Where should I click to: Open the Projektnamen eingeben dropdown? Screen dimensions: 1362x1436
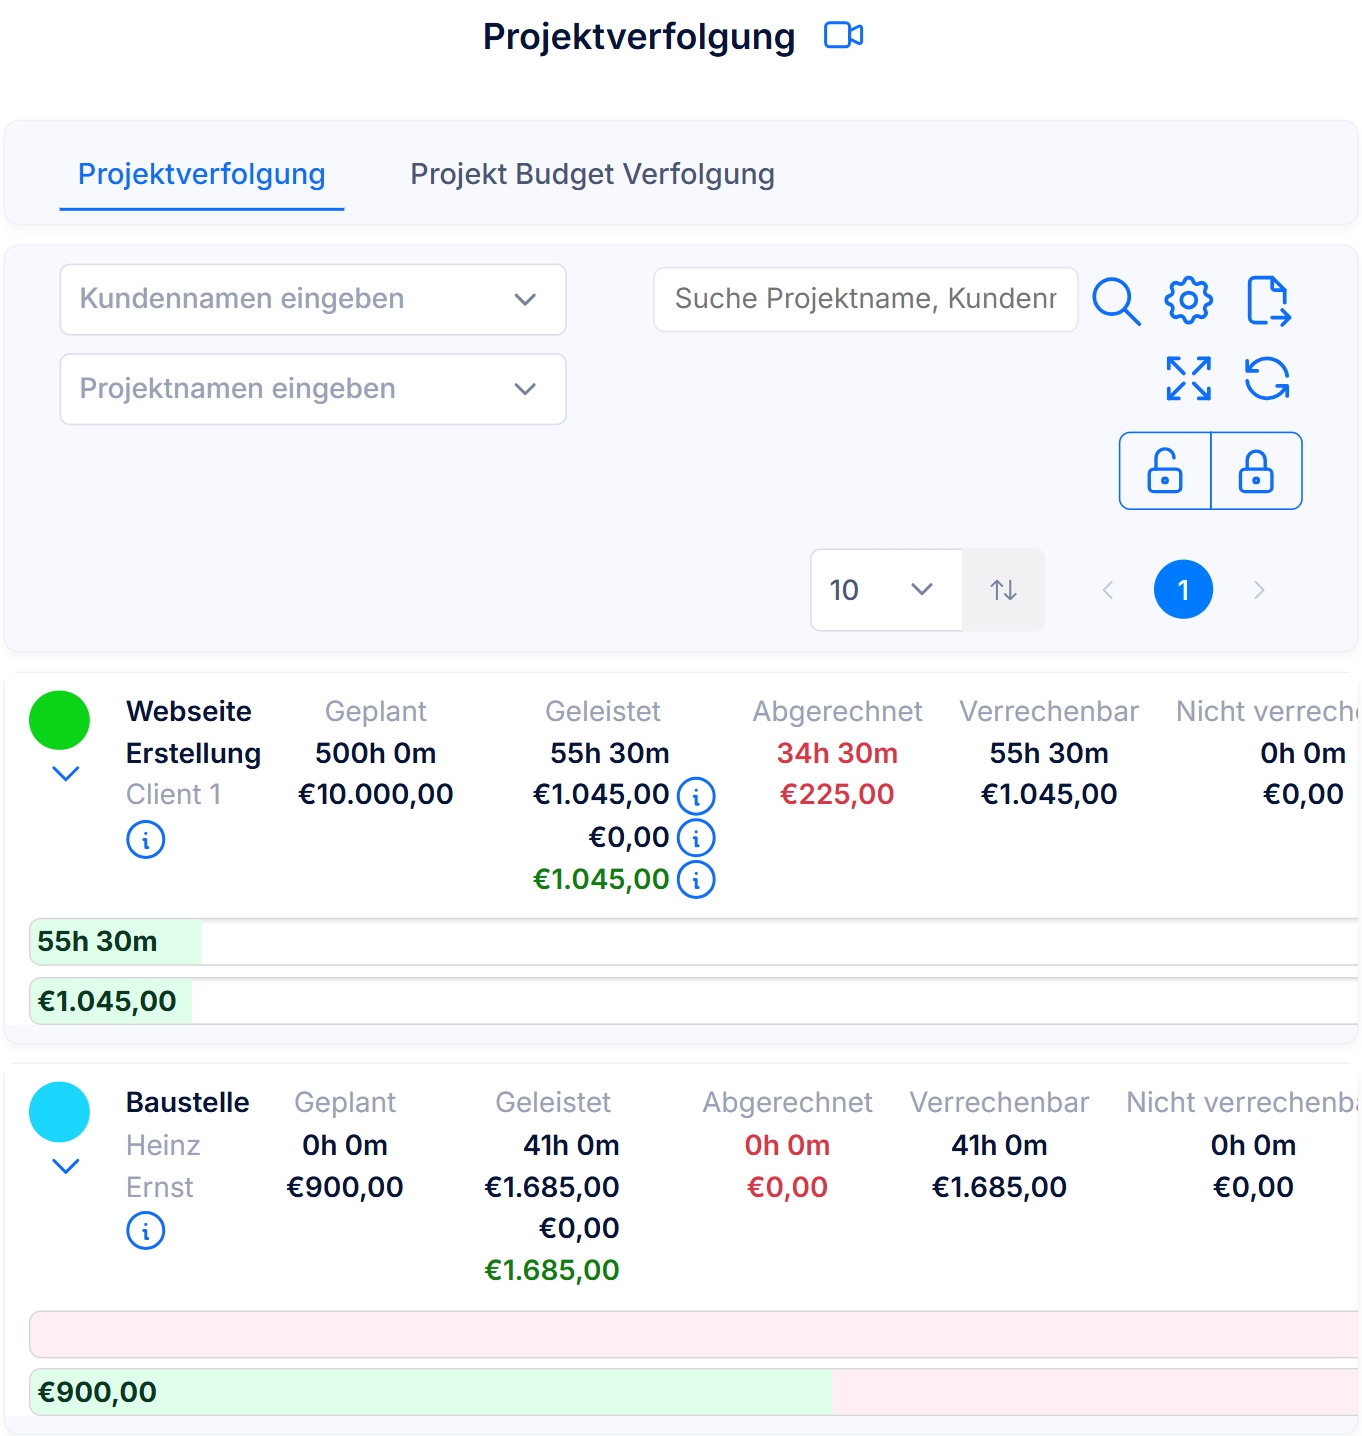(313, 389)
